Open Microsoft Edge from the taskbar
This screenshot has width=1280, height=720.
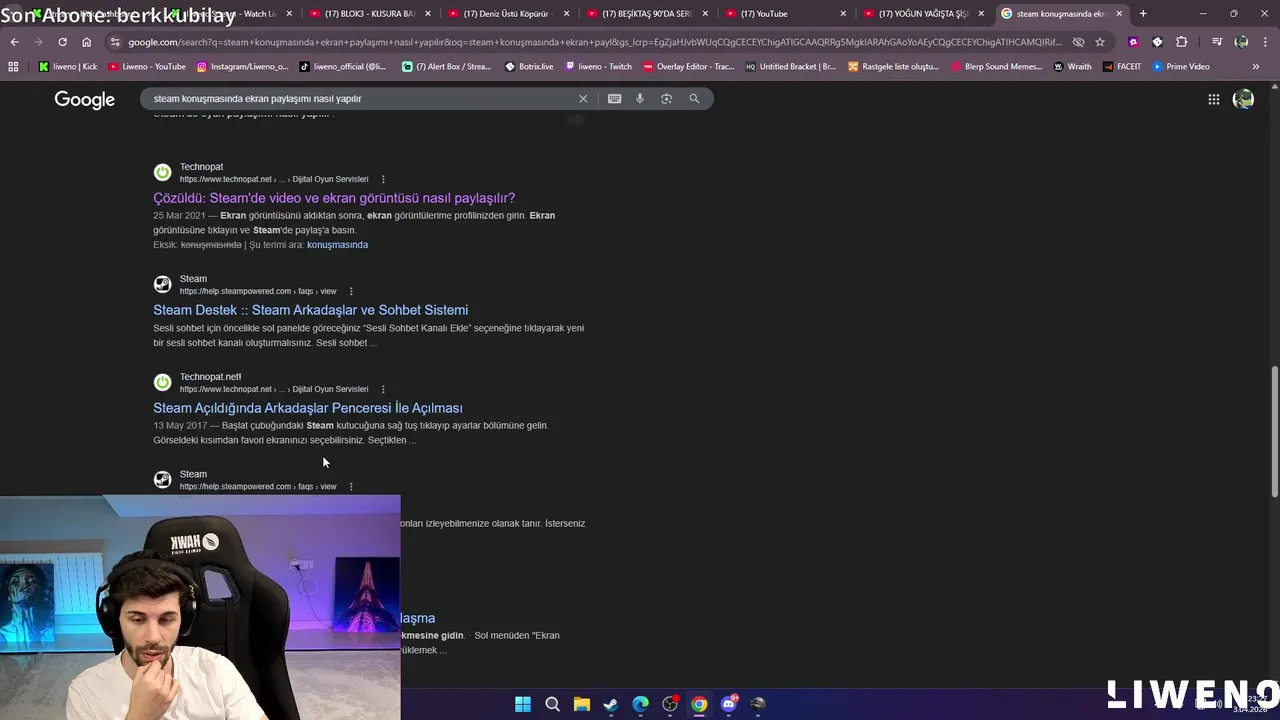coord(640,704)
